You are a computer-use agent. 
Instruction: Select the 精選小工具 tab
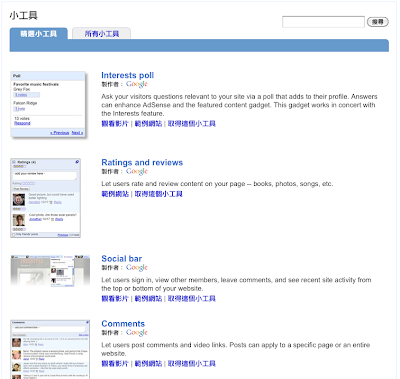click(x=39, y=34)
